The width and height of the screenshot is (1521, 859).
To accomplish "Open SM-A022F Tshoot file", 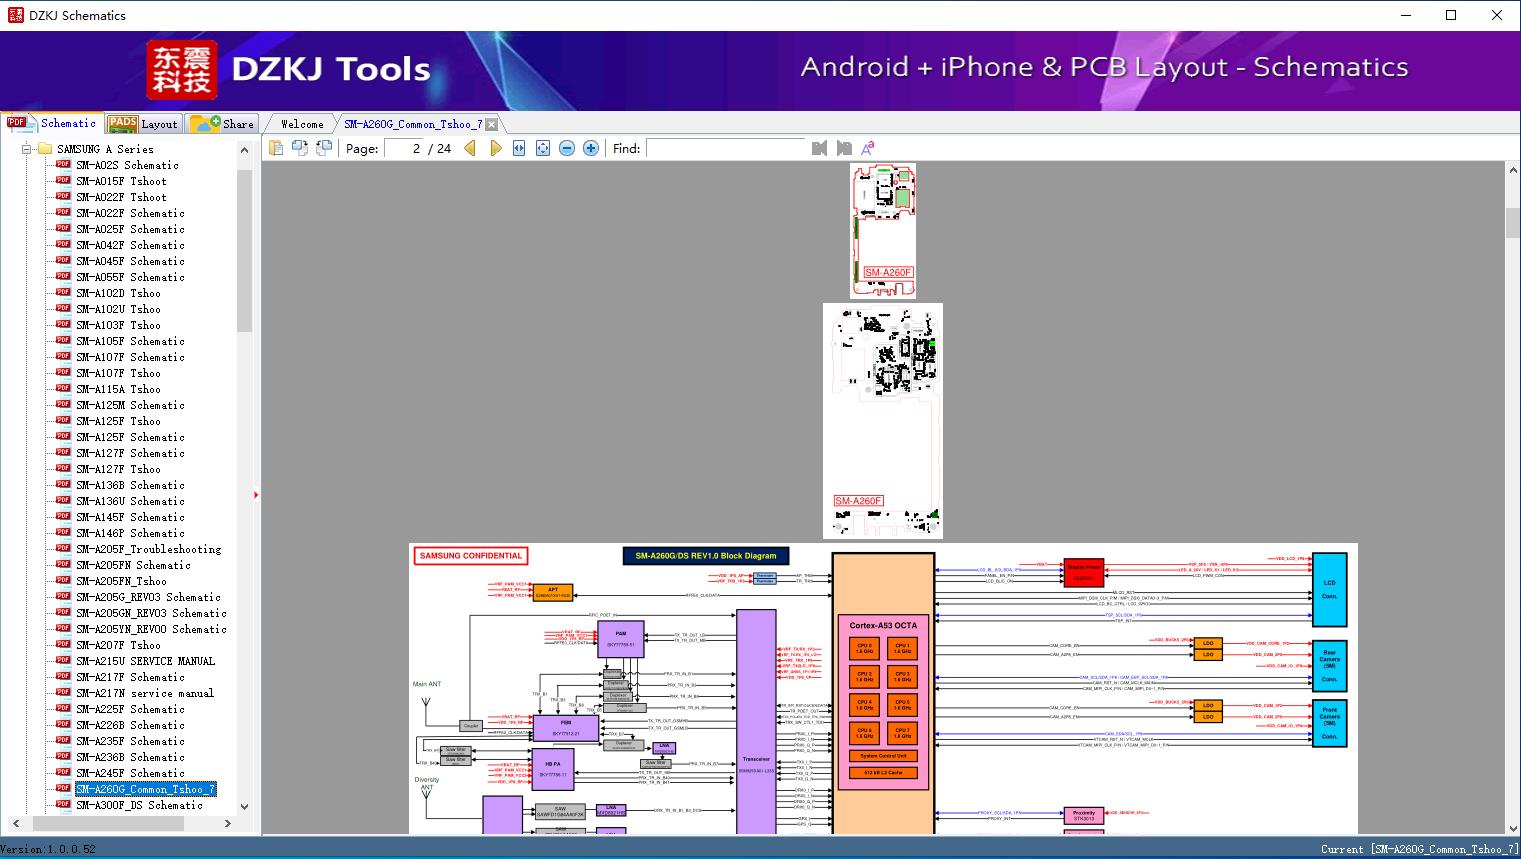I will (121, 197).
